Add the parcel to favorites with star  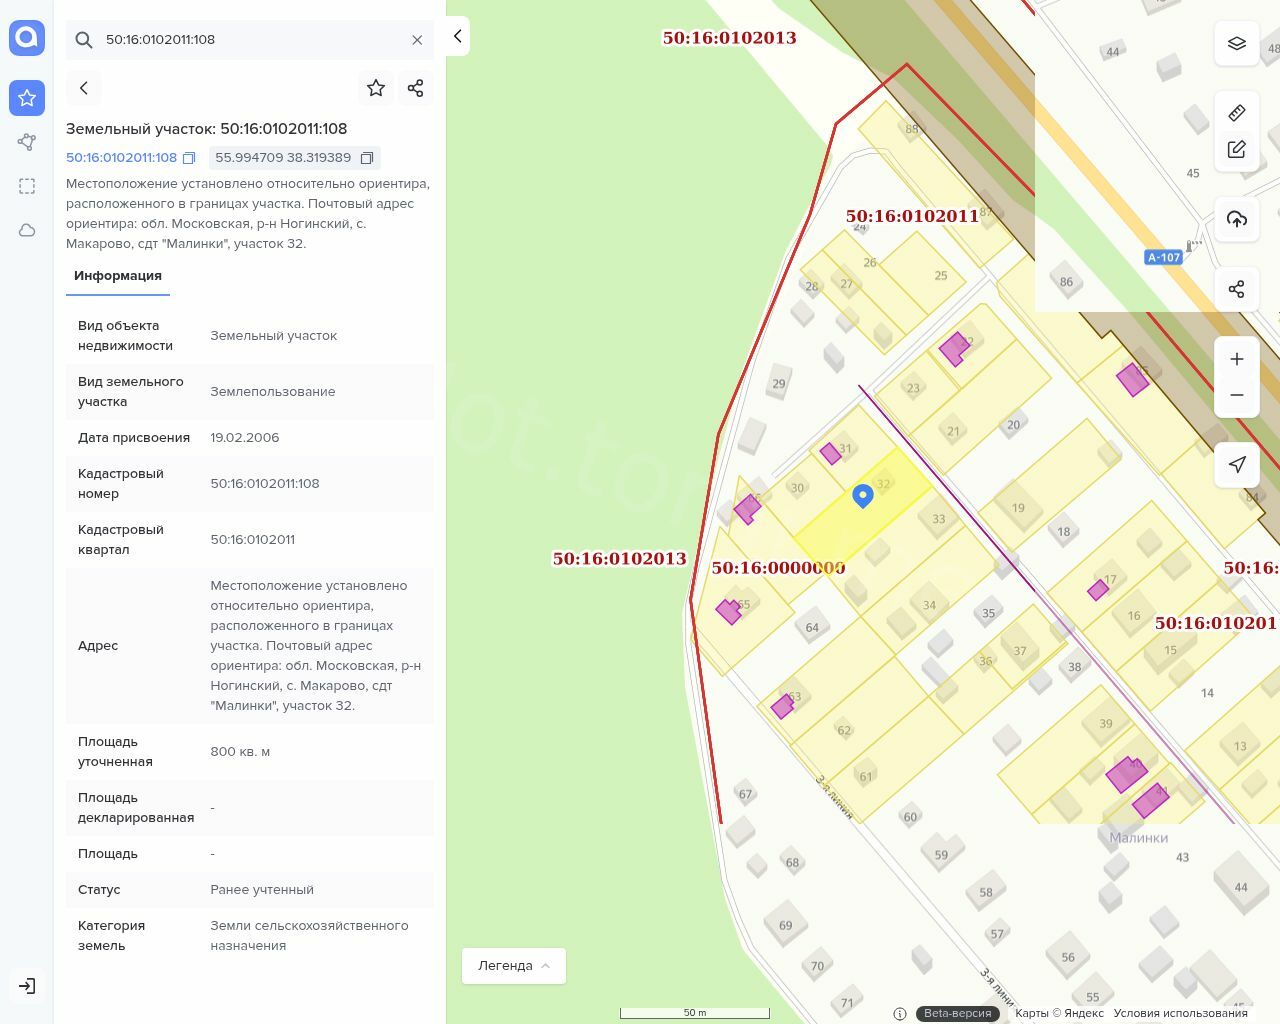click(x=376, y=88)
